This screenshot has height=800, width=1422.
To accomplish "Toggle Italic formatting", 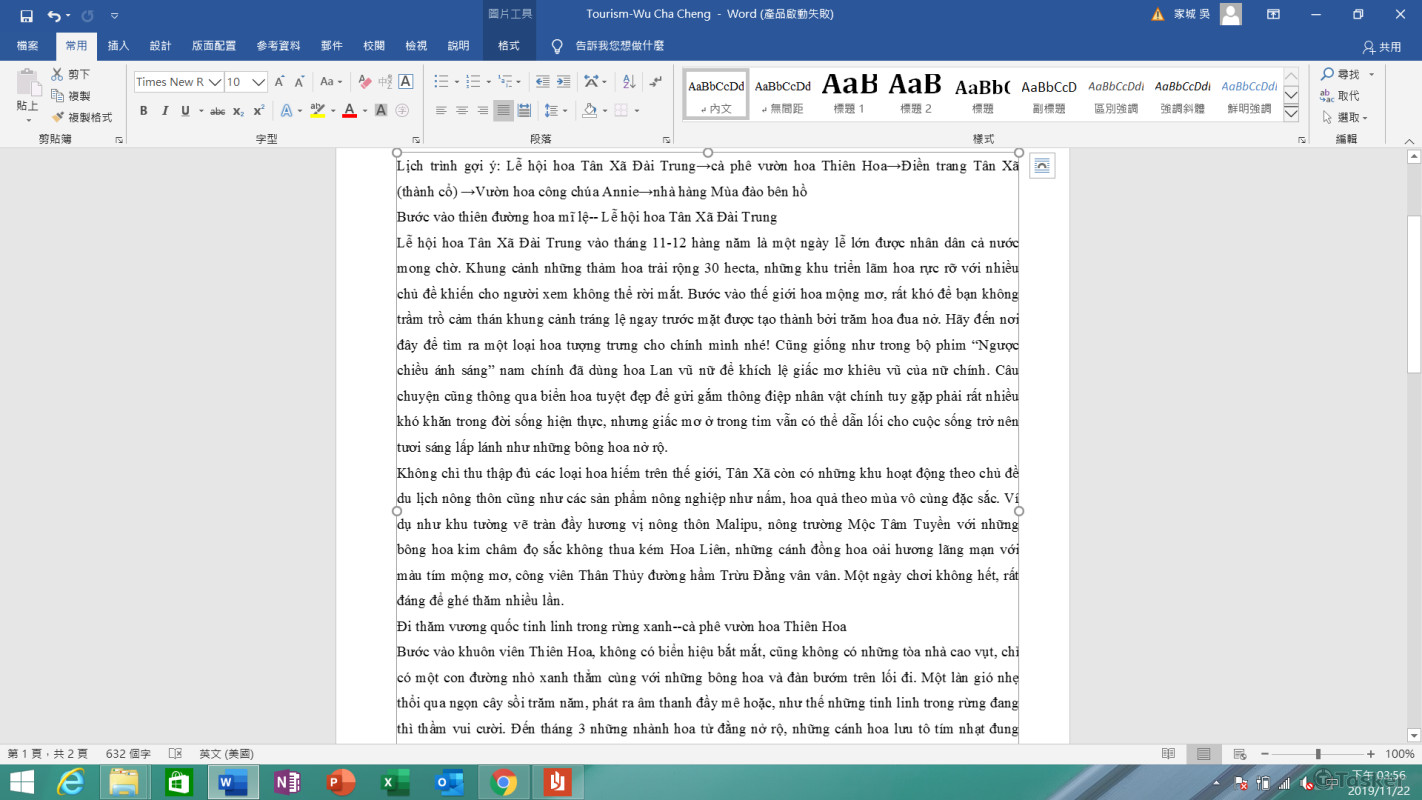I will [x=164, y=111].
